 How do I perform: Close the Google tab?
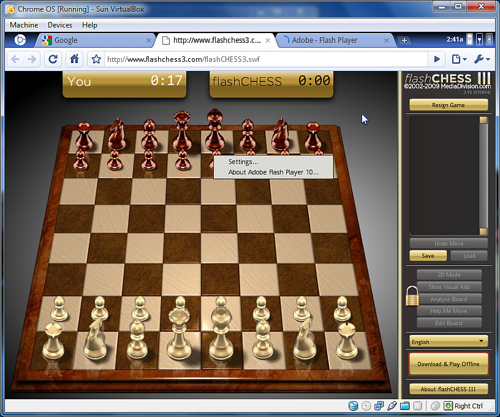point(149,41)
